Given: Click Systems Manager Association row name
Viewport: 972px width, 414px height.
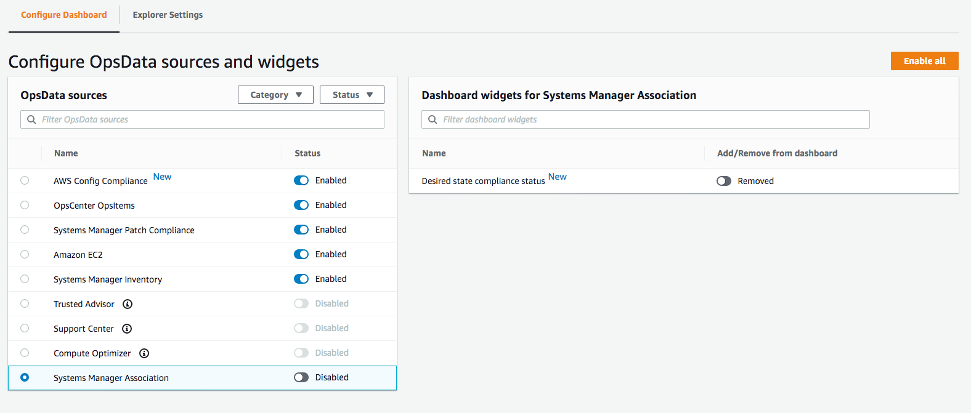Looking at the screenshot, I should pyautogui.click(x=111, y=377).
